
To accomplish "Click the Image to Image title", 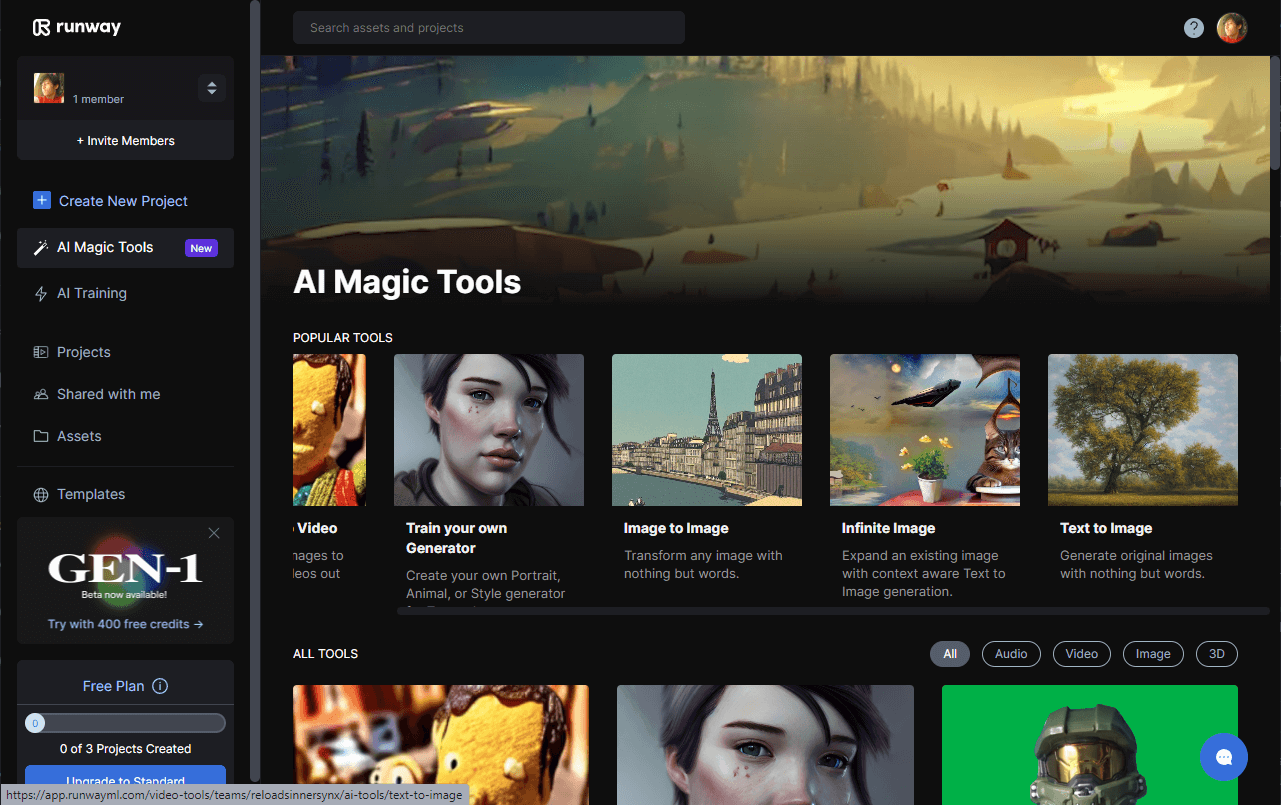I will tap(676, 528).
